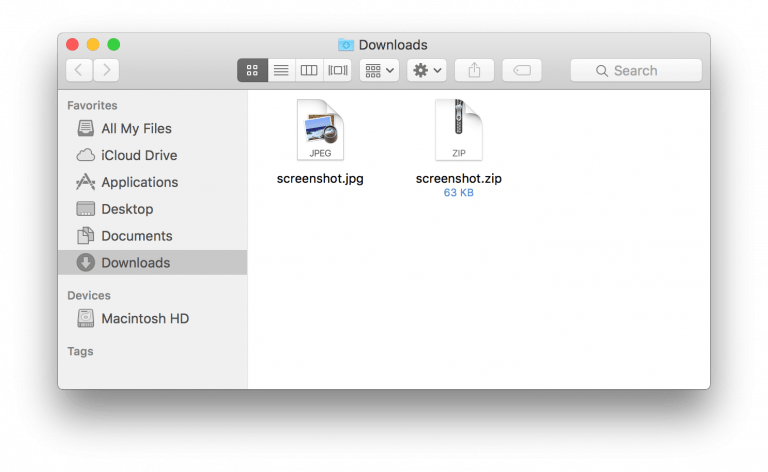The height and width of the screenshot is (472, 768).
Task: Open the item arrangement dropdown
Action: coord(380,71)
